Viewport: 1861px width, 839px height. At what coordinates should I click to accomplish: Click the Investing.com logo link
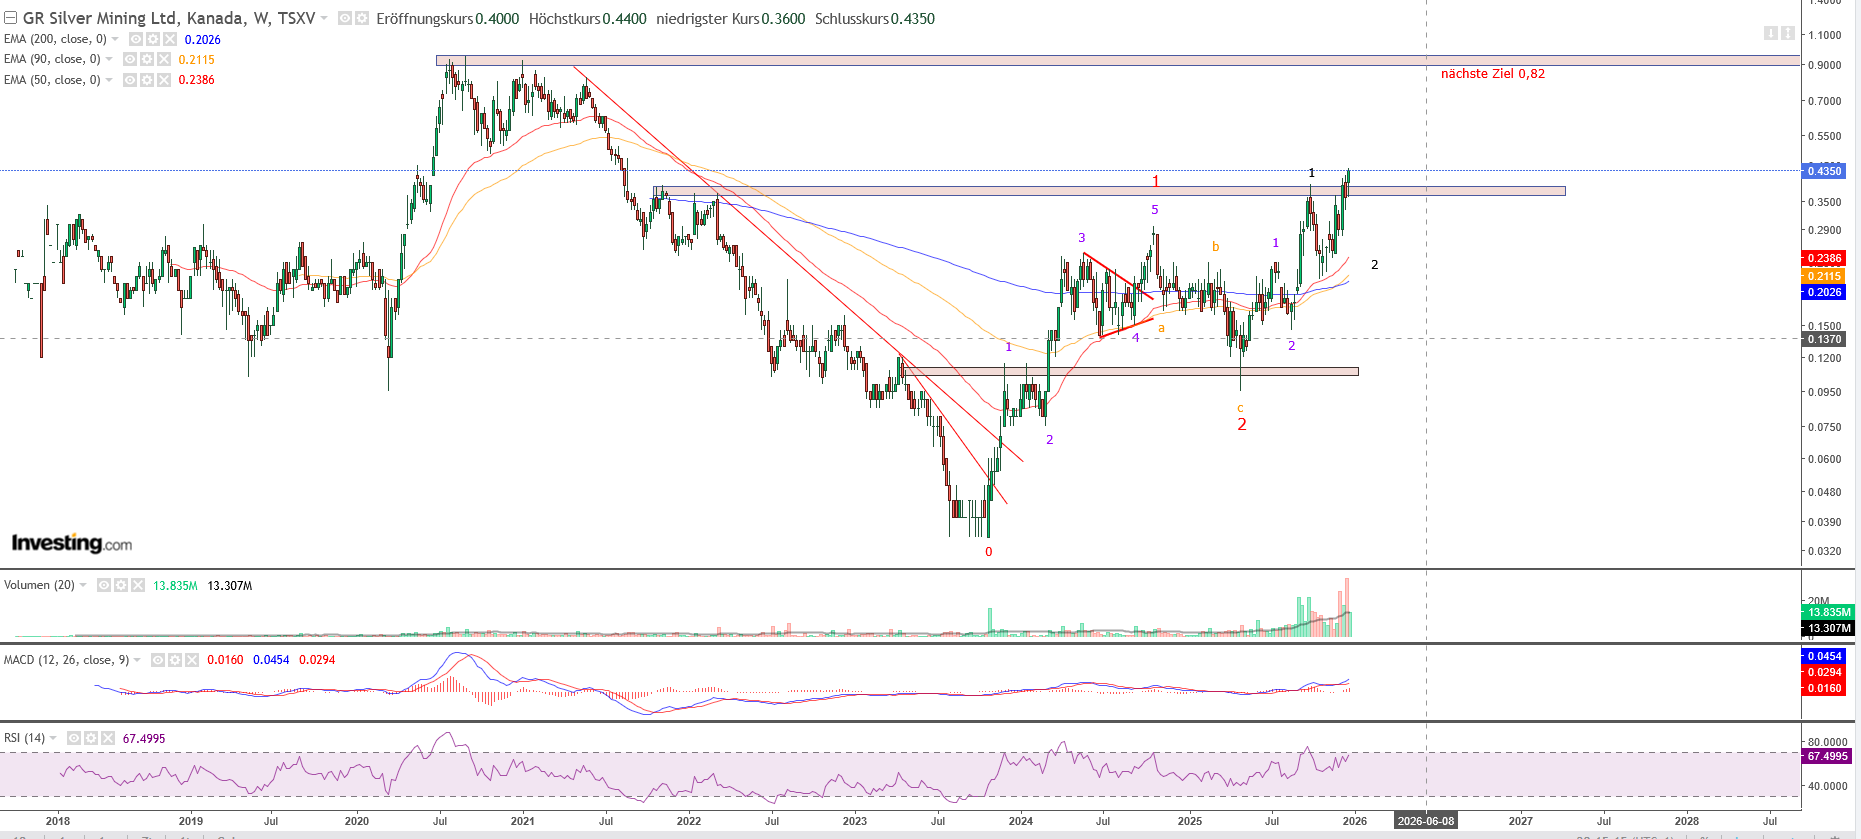point(72,543)
